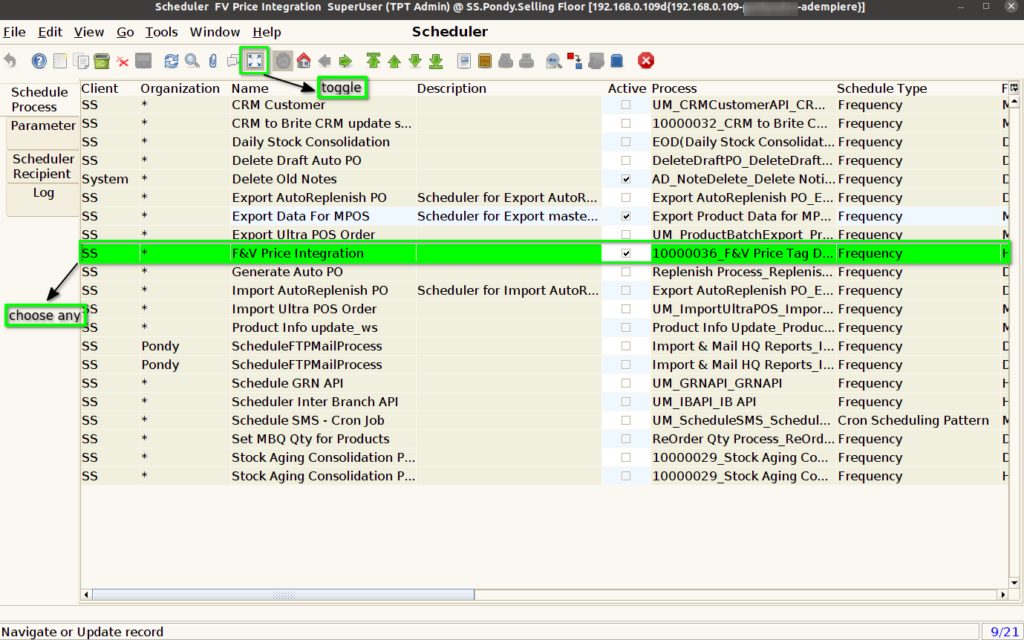Click the horizontal scrollbar right arrow
1024x640 pixels.
(1003, 595)
